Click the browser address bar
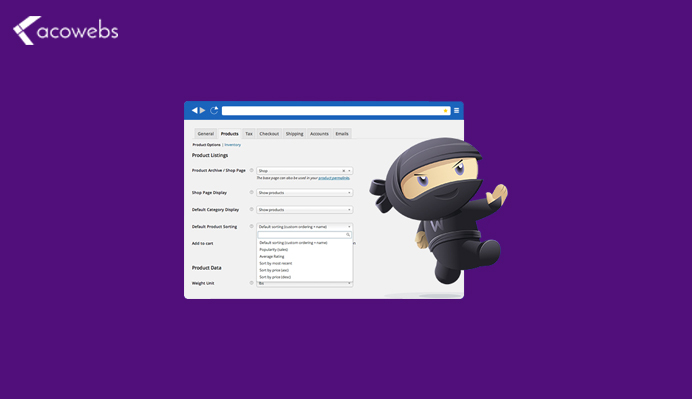 click(x=336, y=111)
